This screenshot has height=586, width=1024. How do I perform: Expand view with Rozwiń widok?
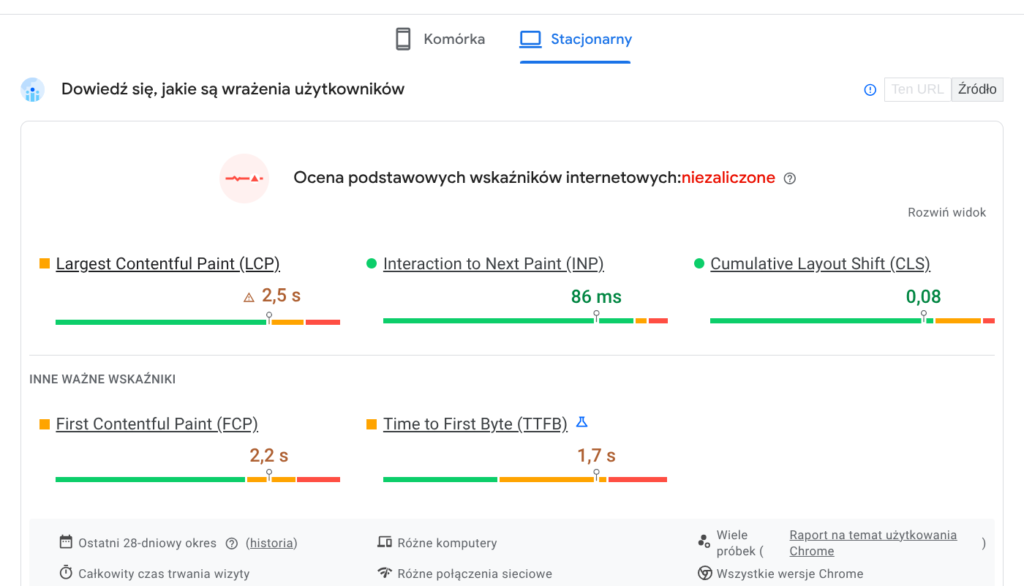(946, 212)
